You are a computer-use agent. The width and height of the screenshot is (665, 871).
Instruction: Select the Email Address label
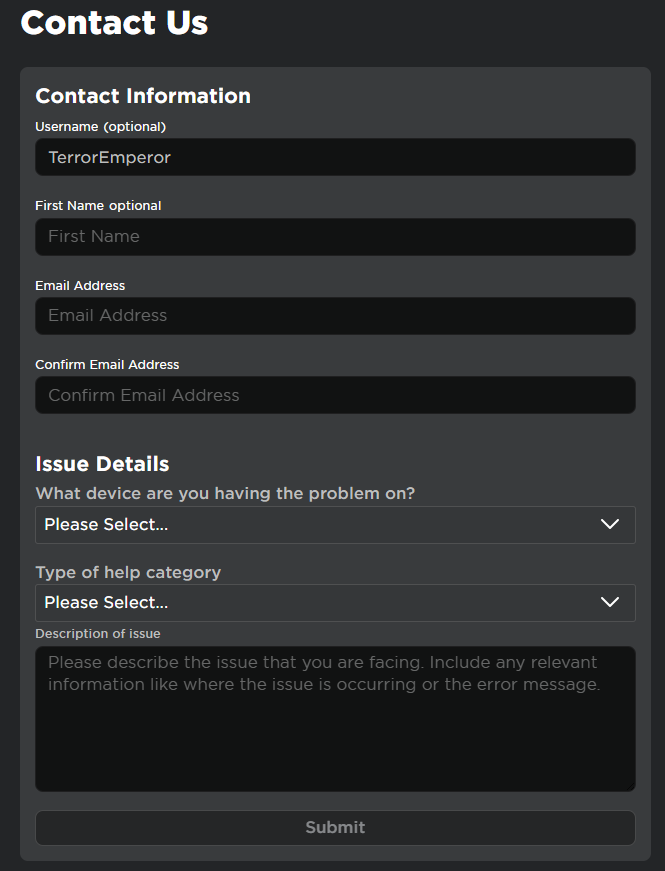coord(80,285)
